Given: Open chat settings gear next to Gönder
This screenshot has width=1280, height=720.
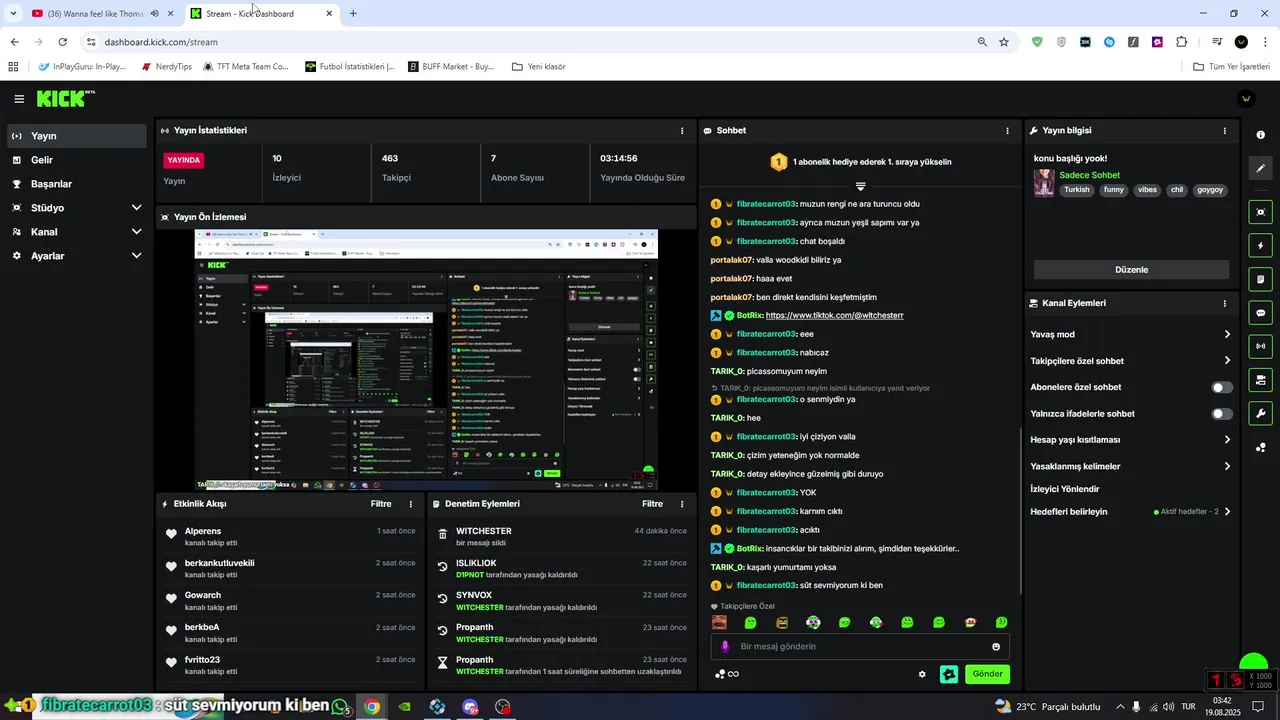Looking at the screenshot, I should (922, 674).
